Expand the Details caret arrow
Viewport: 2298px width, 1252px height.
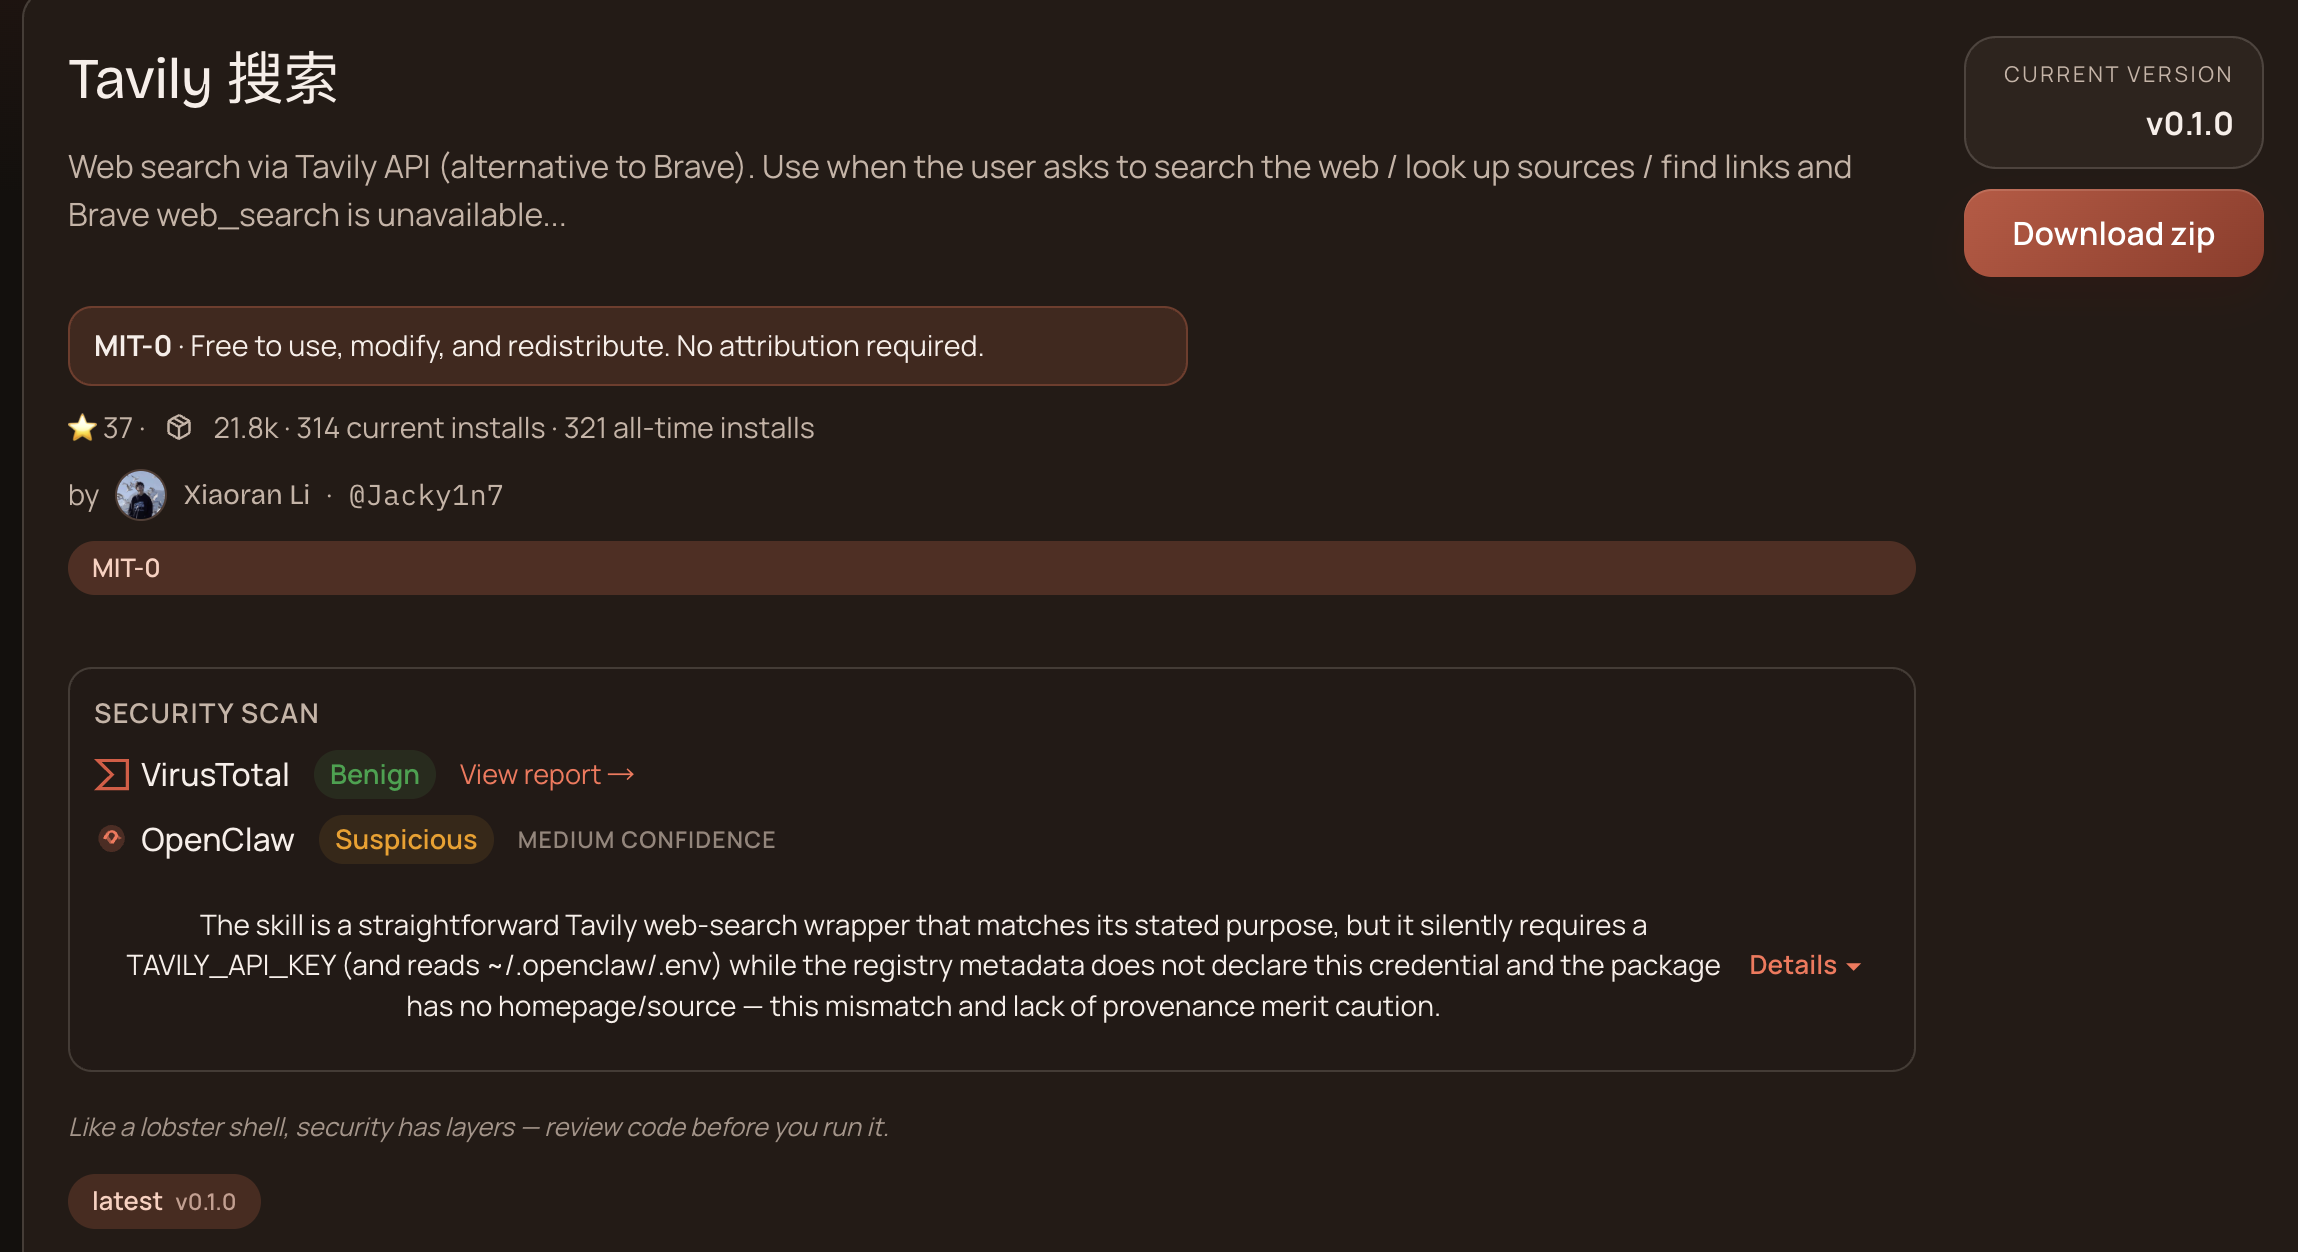click(1854, 967)
